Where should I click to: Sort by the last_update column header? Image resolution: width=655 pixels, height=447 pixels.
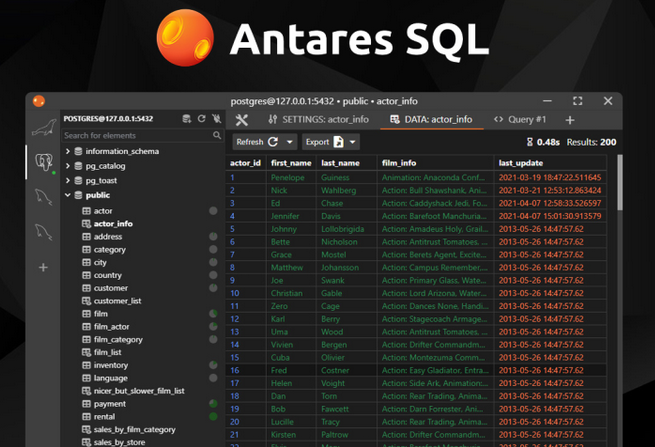click(x=520, y=162)
